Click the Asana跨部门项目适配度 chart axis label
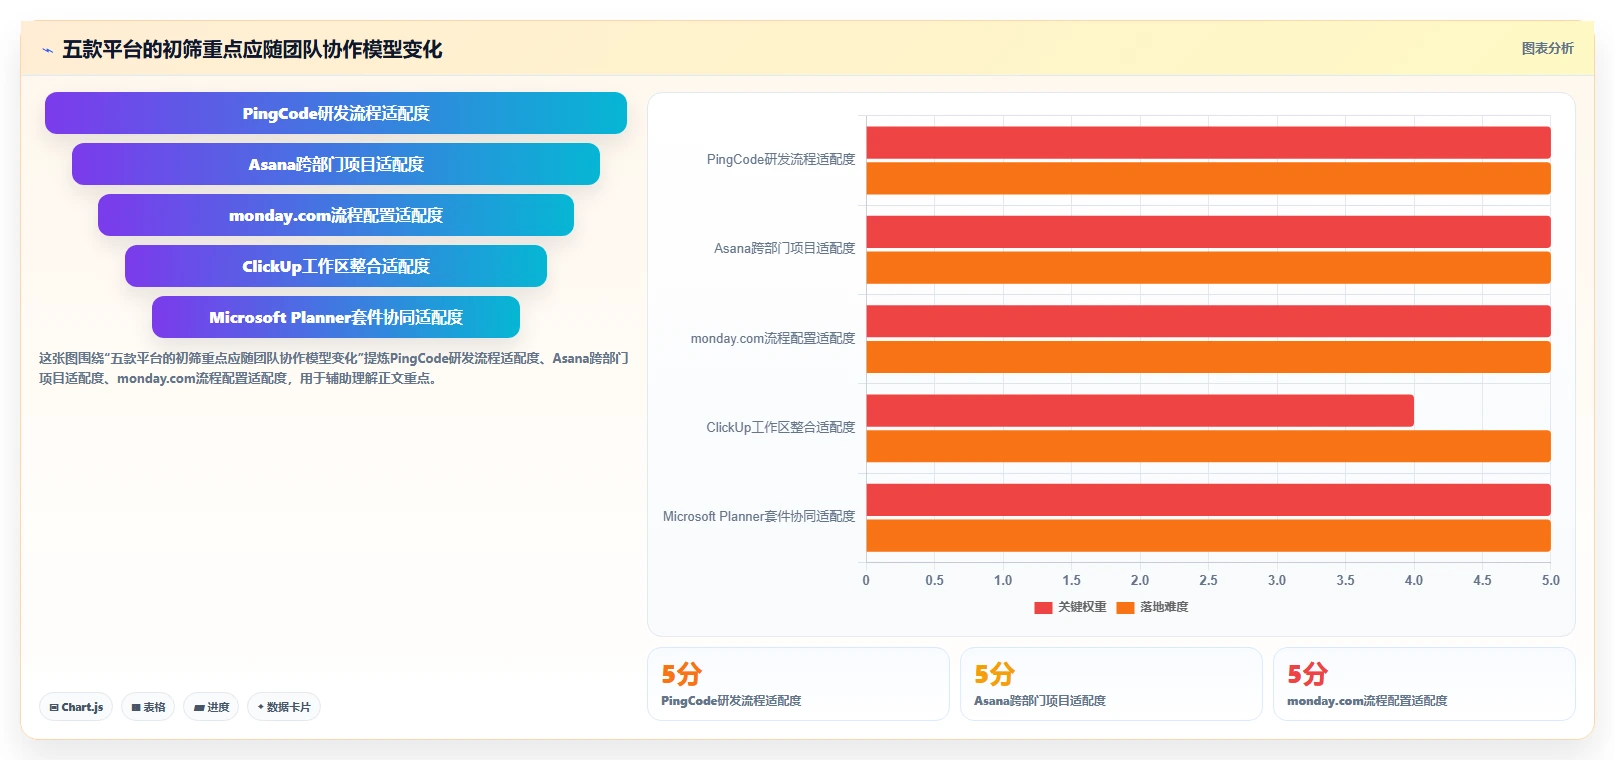The image size is (1615, 760). click(x=785, y=248)
